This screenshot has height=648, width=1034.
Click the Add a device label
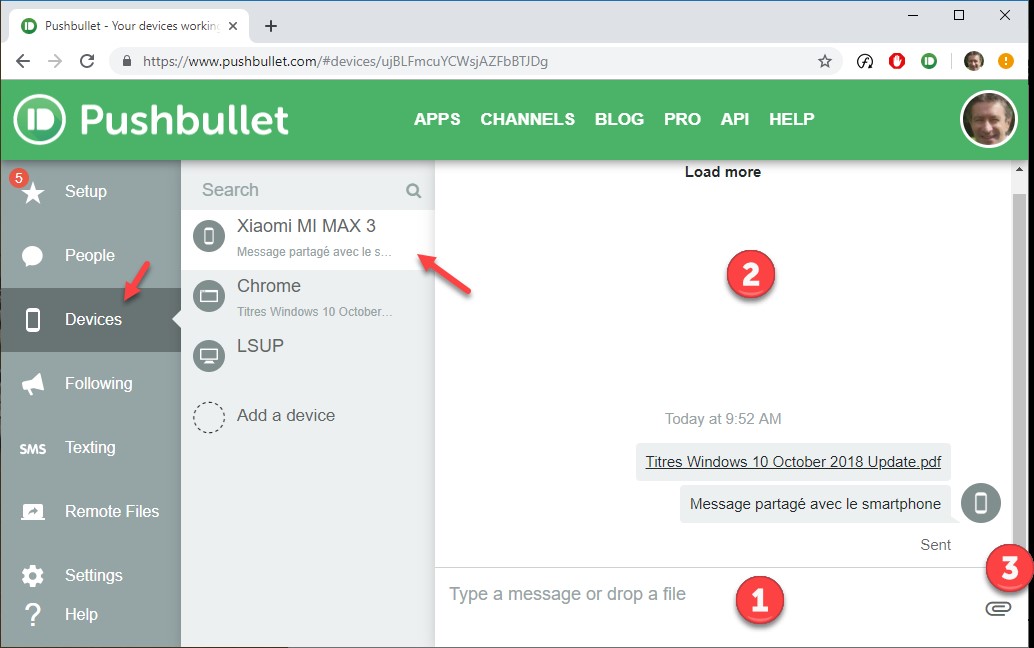(x=286, y=416)
